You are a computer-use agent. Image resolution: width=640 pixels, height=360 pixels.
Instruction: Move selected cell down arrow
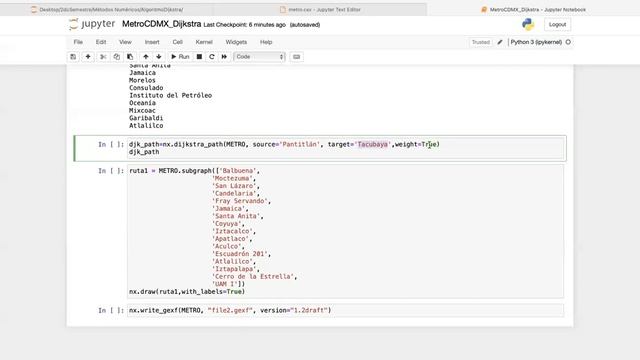[159, 57]
